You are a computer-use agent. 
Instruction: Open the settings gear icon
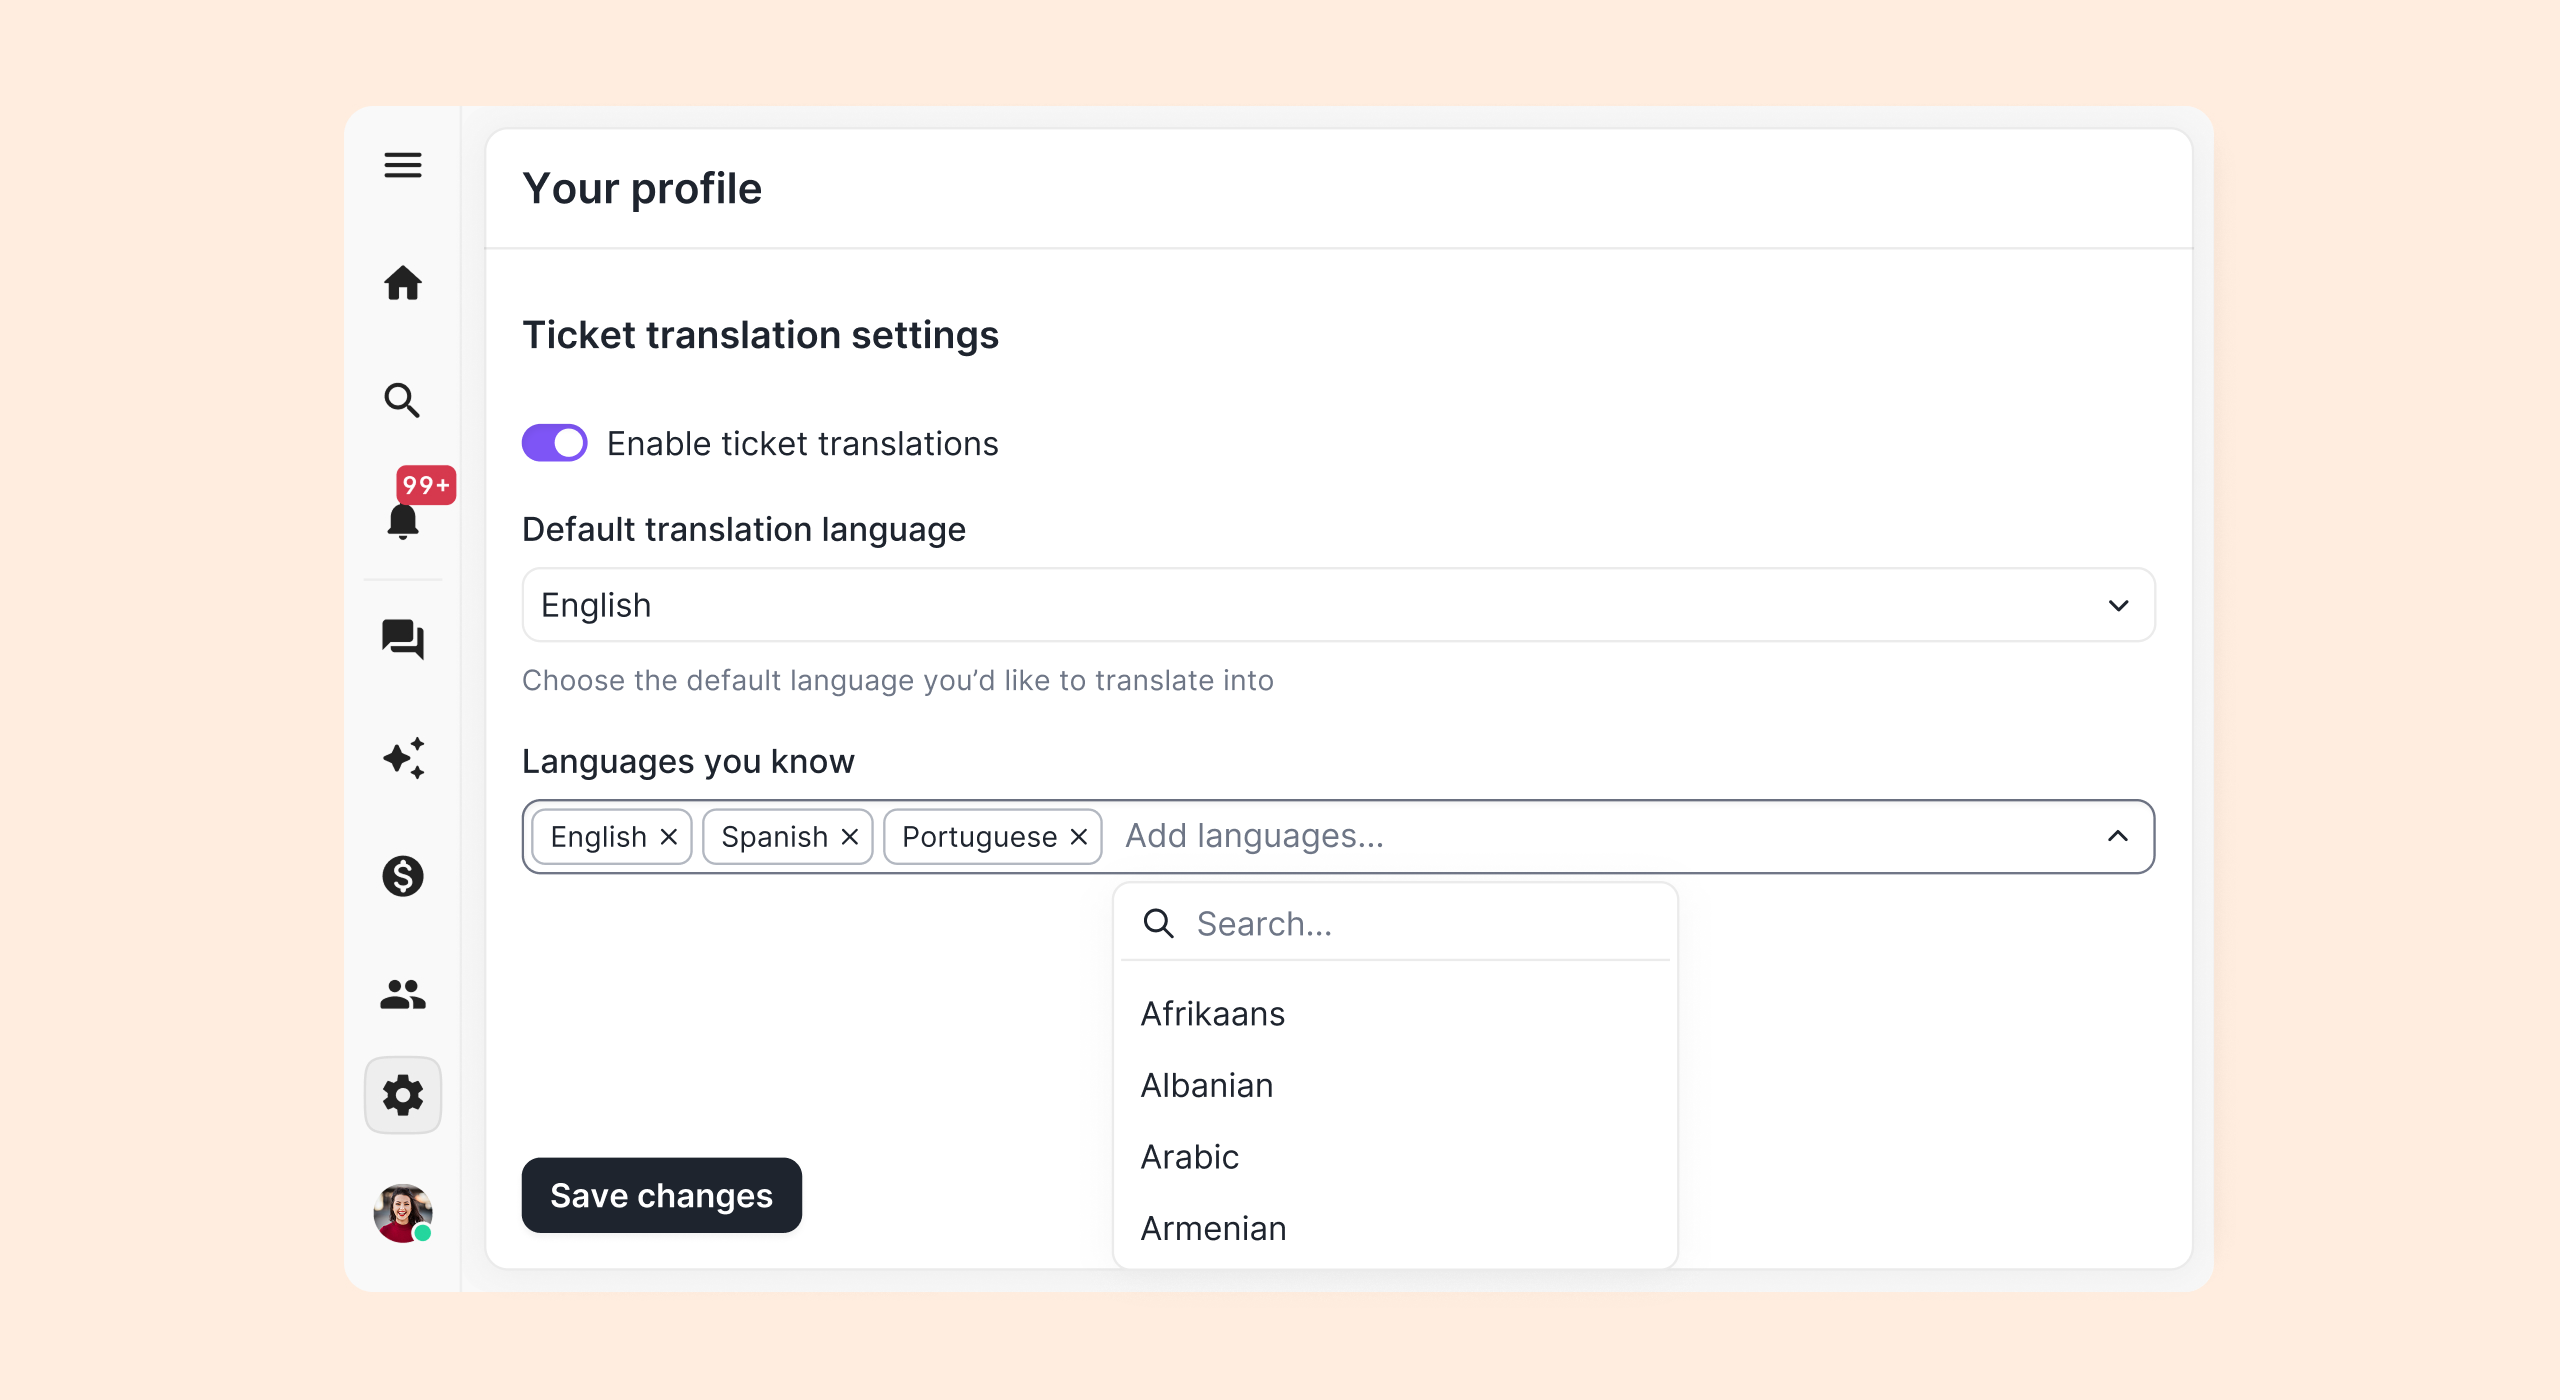click(x=403, y=1095)
